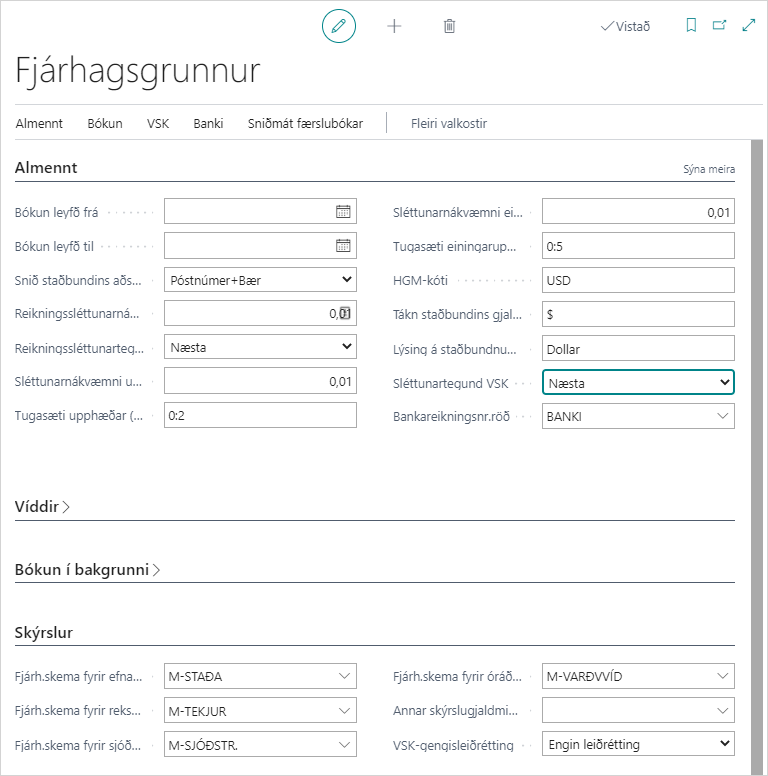768x776 pixels.
Task: Open the Póstnúmer+Bær dropdown
Action: [x=260, y=280]
